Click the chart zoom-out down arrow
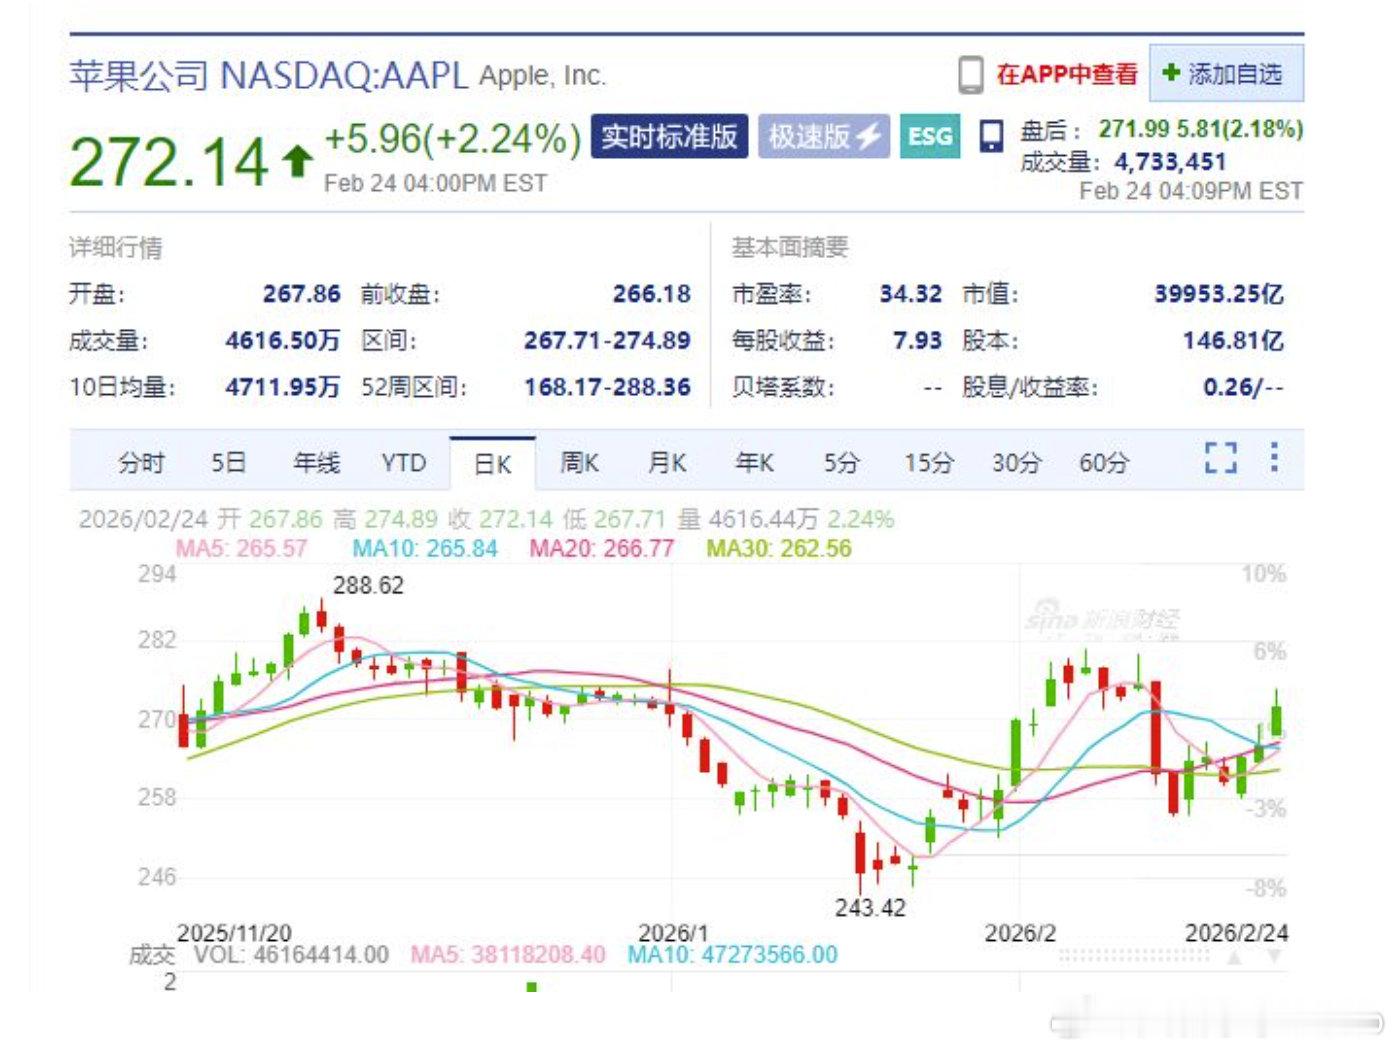Image resolution: width=1396 pixels, height=1052 pixels. pyautogui.click(x=1273, y=957)
